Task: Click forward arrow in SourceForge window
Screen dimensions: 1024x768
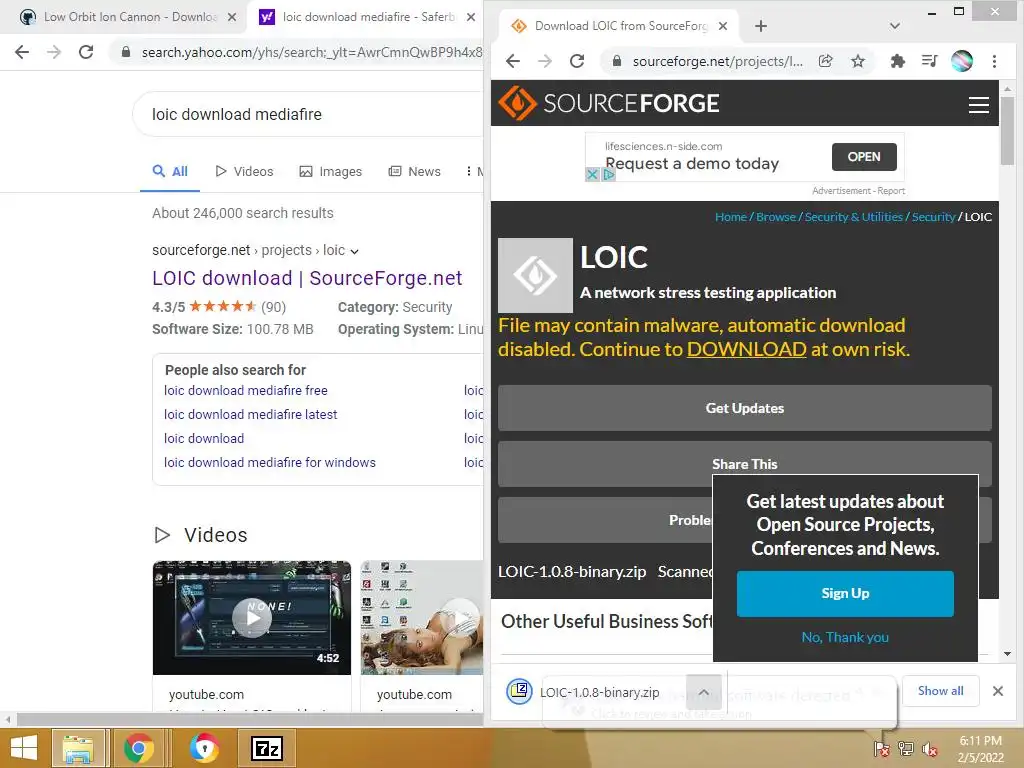Action: tap(545, 61)
